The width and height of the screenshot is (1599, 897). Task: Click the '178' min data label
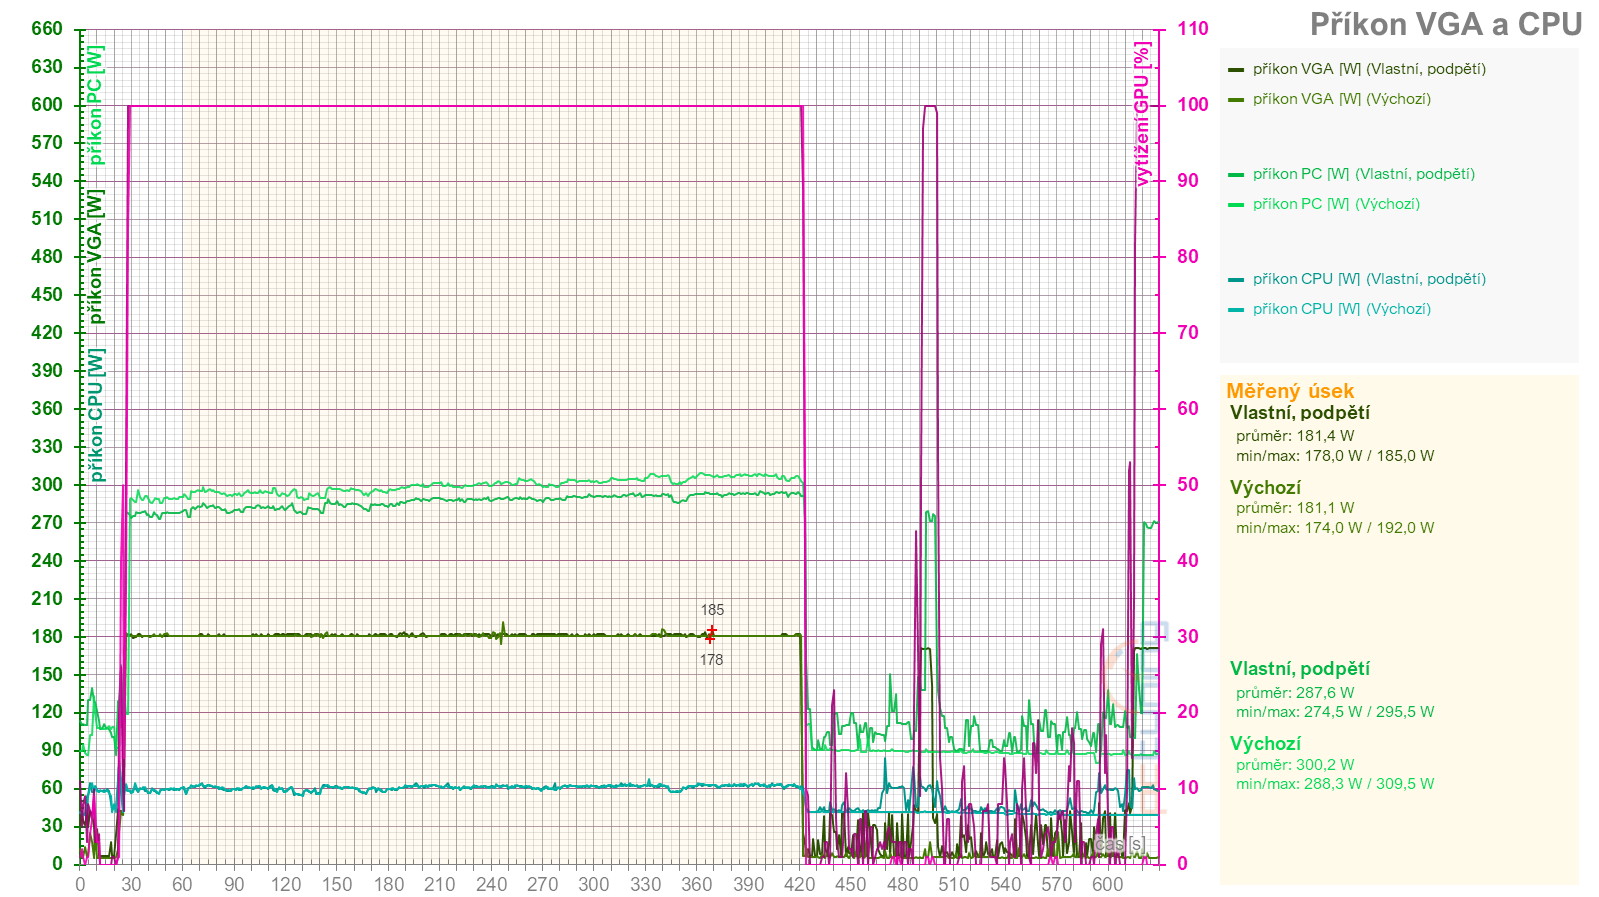tap(711, 660)
